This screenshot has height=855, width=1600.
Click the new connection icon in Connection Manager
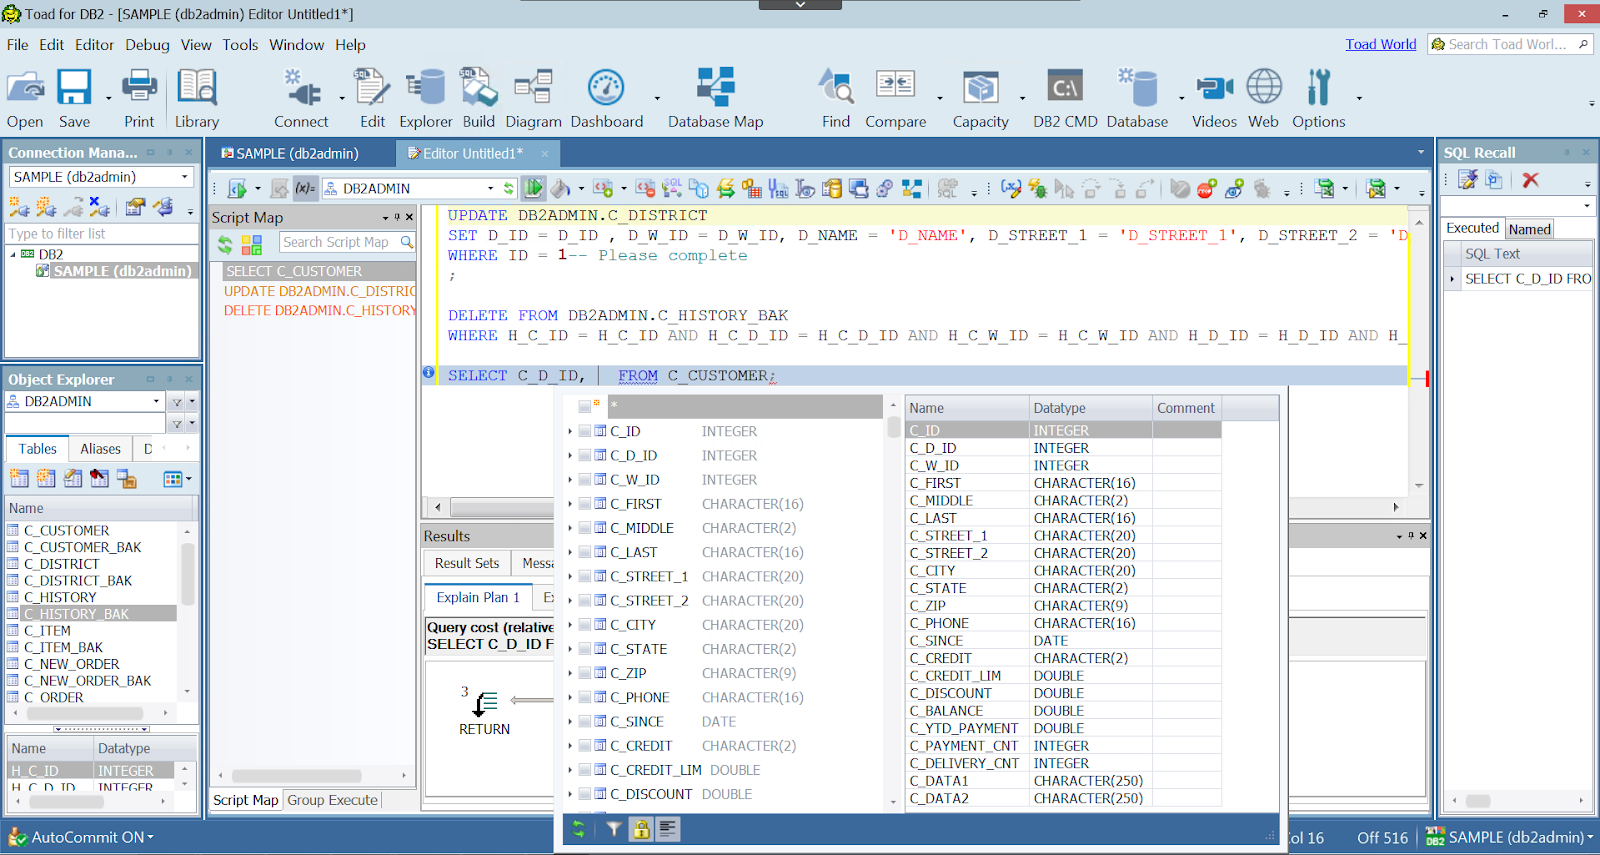point(19,207)
